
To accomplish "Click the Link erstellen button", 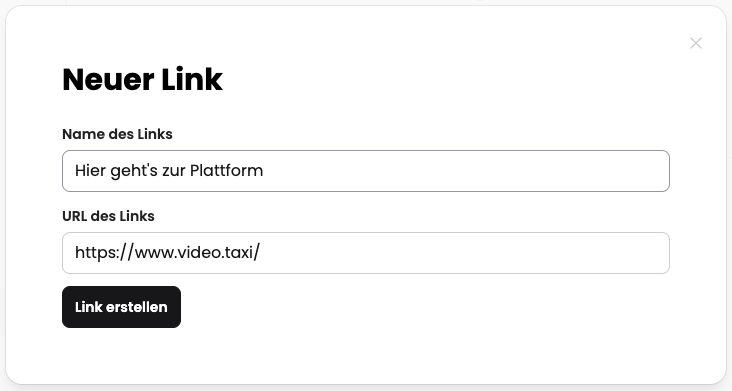I will 121,307.
